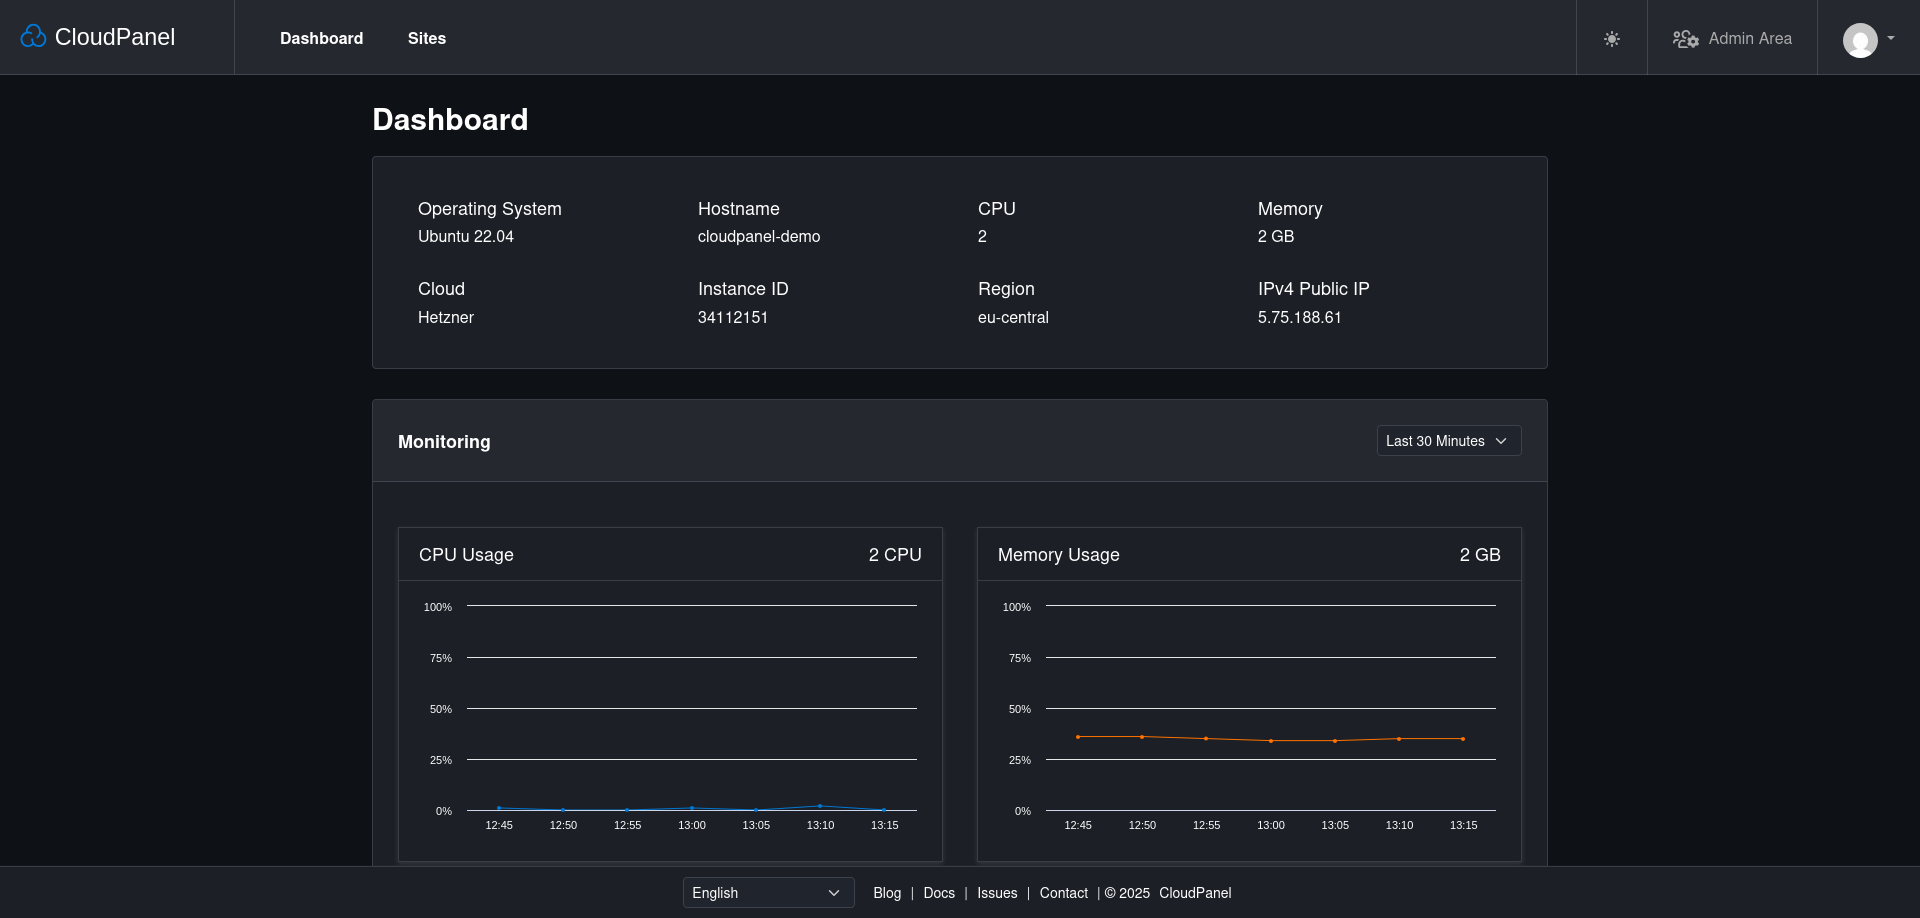
Task: Click the 13:10 data point on CPU chart
Action: coord(820,806)
